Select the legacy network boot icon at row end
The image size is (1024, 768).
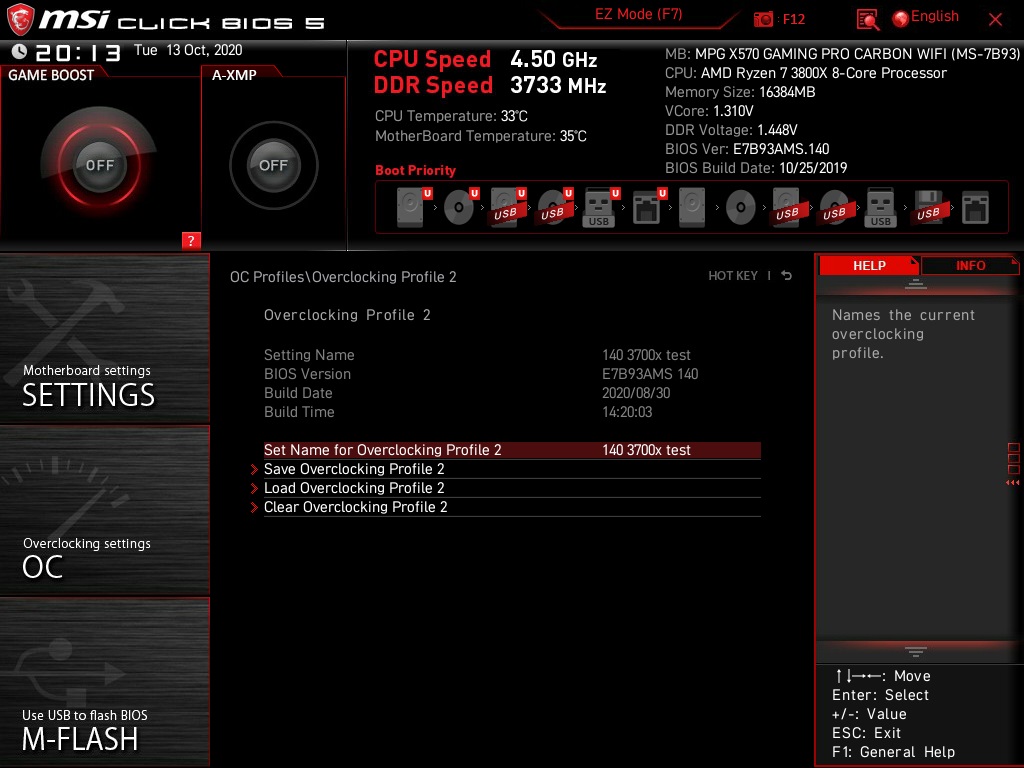[975, 207]
